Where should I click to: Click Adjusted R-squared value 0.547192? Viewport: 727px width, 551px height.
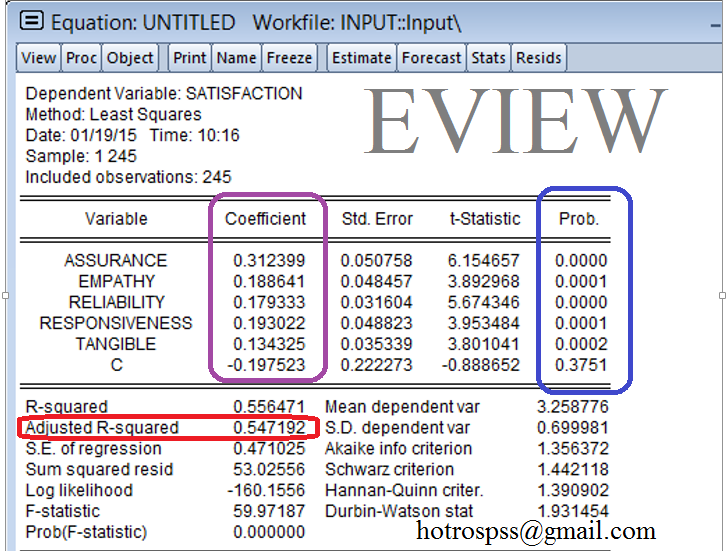(x=269, y=427)
